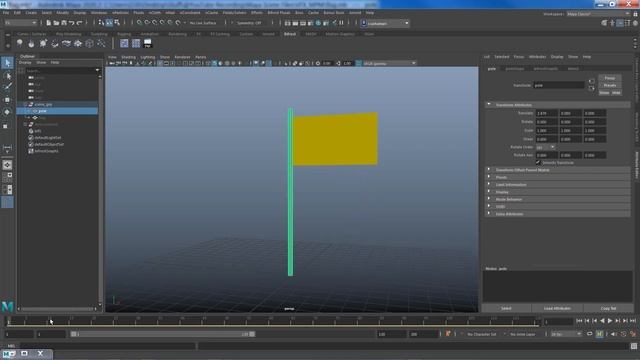Click the Load Attributes button
This screenshot has width=640, height=360.
click(557, 308)
